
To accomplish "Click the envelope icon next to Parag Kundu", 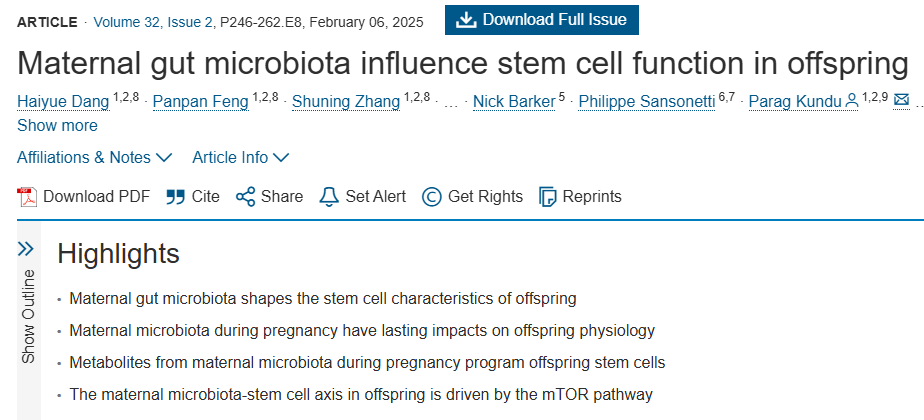I will click(x=901, y=100).
